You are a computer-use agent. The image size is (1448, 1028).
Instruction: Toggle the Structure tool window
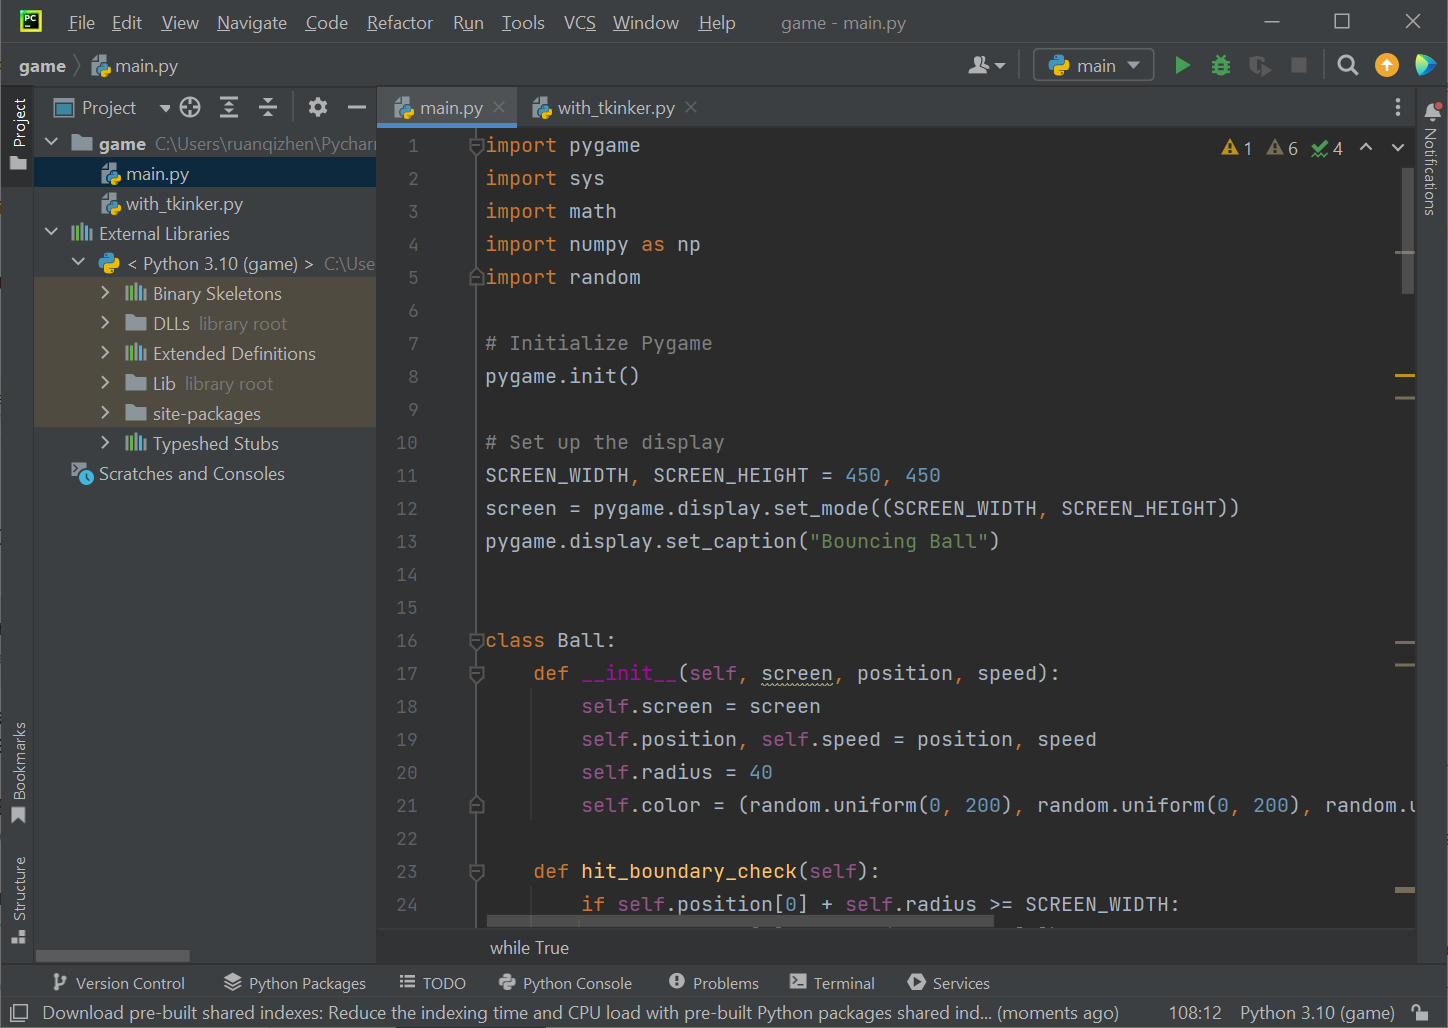pyautogui.click(x=18, y=898)
